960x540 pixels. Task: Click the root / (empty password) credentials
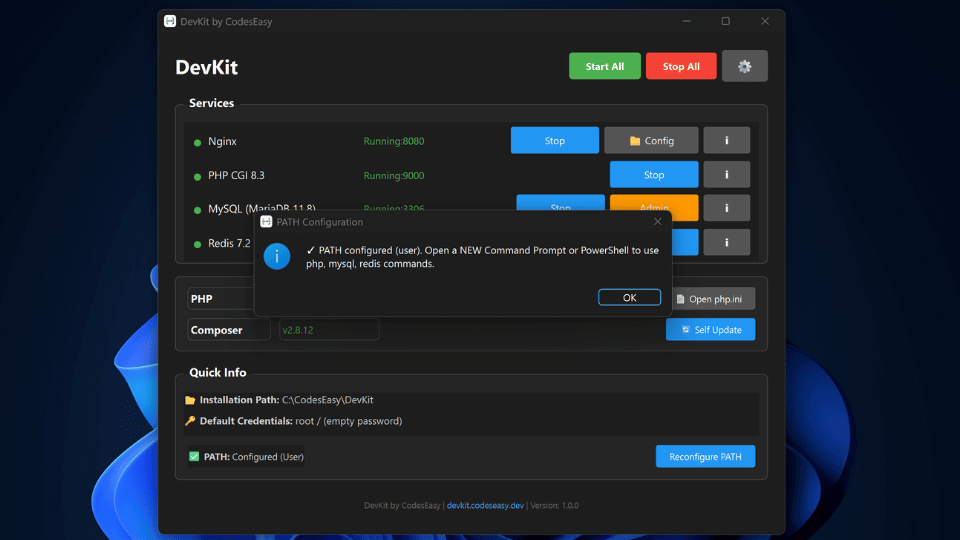click(348, 421)
